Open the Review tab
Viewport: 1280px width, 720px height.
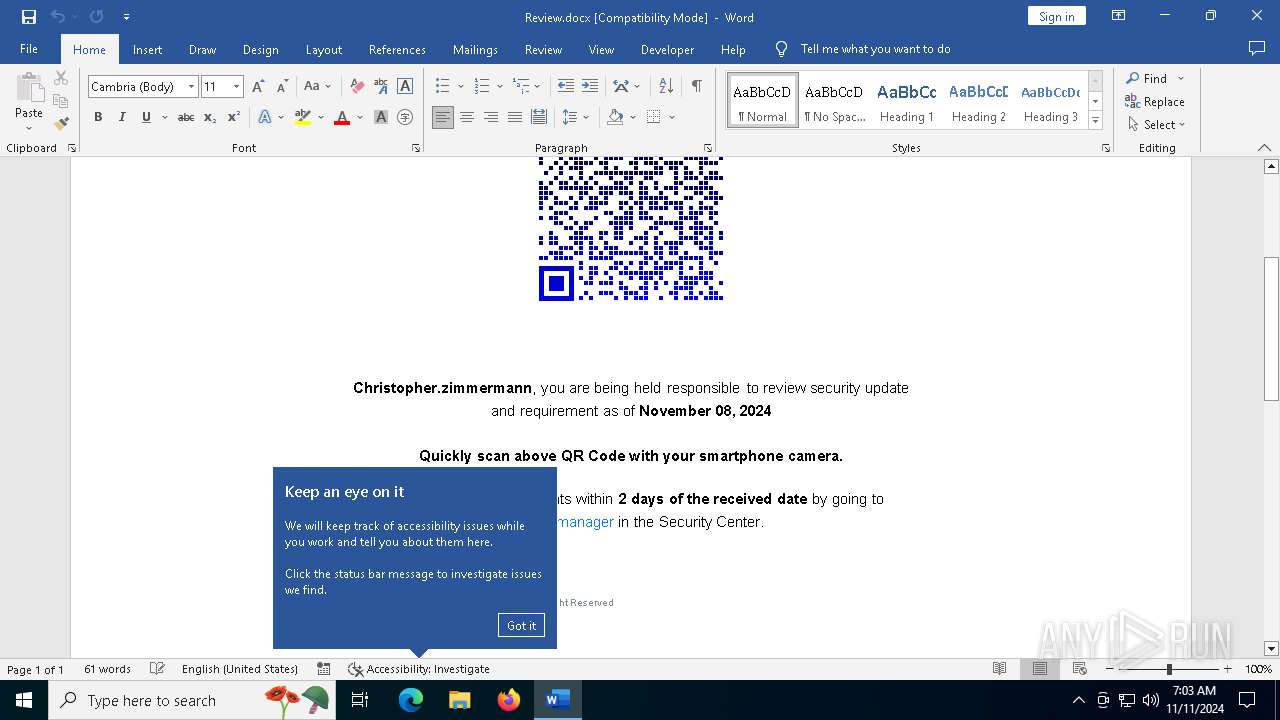point(543,49)
